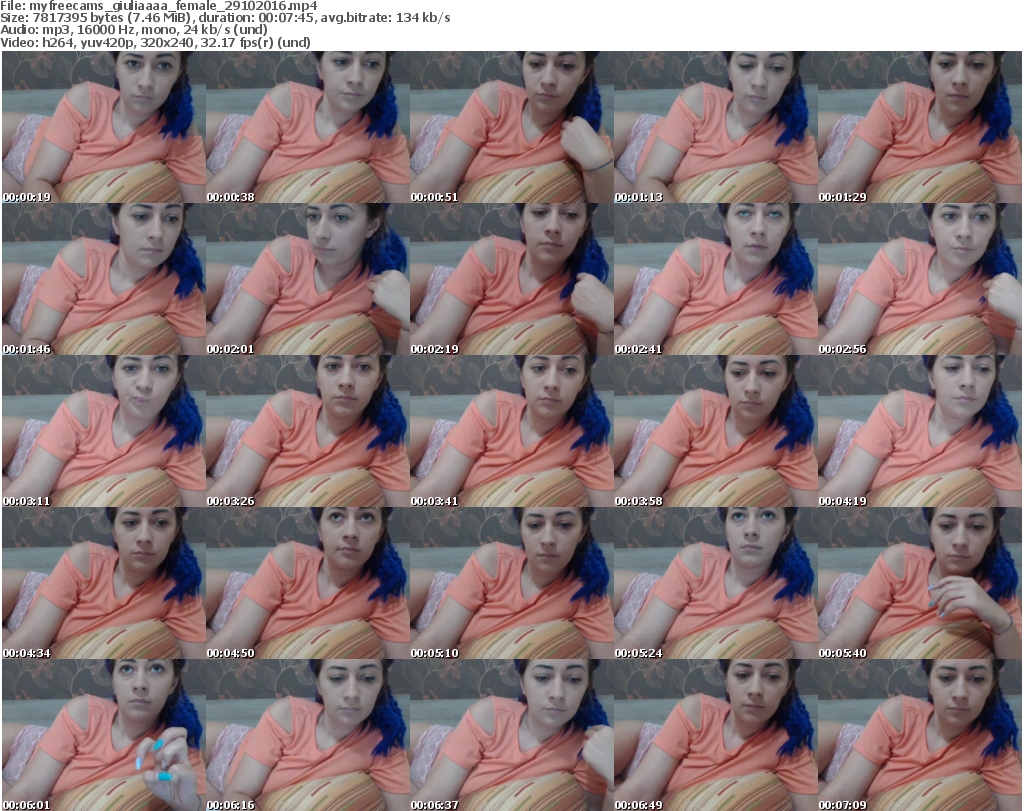Pick the thumbnail frame stamped 00:04:19

[x=920, y=432]
